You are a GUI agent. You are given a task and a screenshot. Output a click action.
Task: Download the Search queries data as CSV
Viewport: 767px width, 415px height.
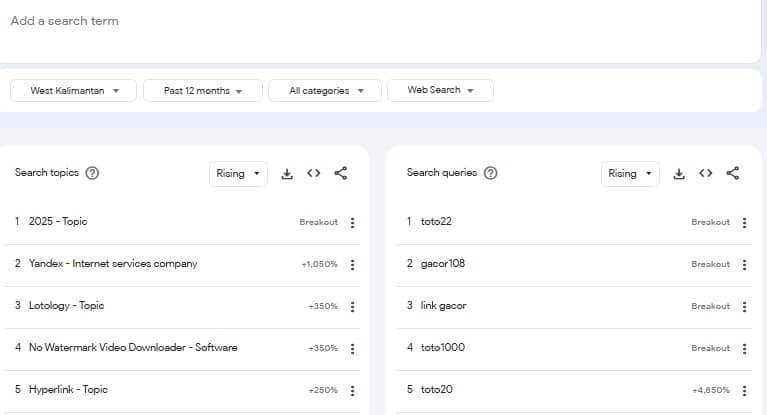[x=679, y=173]
